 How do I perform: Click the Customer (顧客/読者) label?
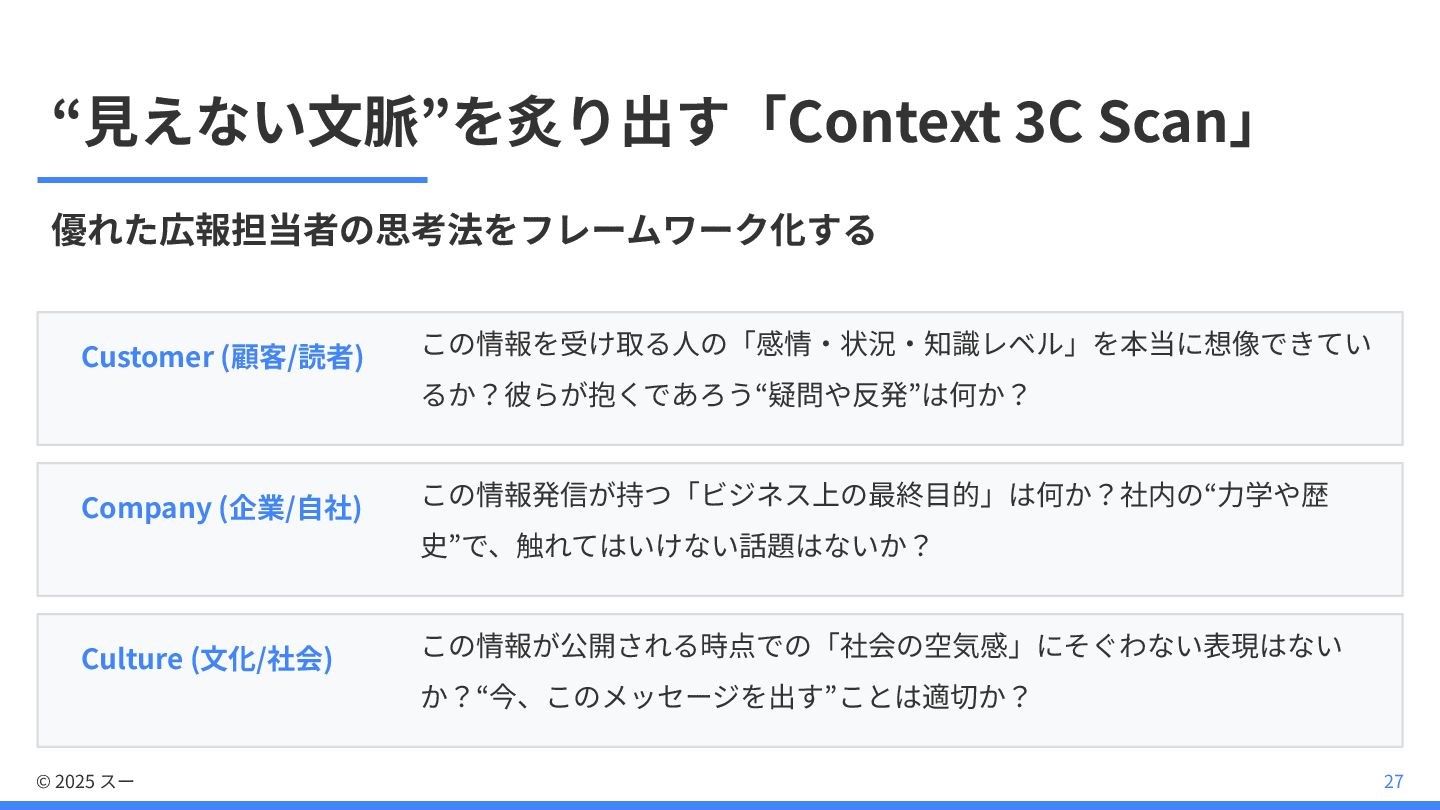tap(222, 357)
